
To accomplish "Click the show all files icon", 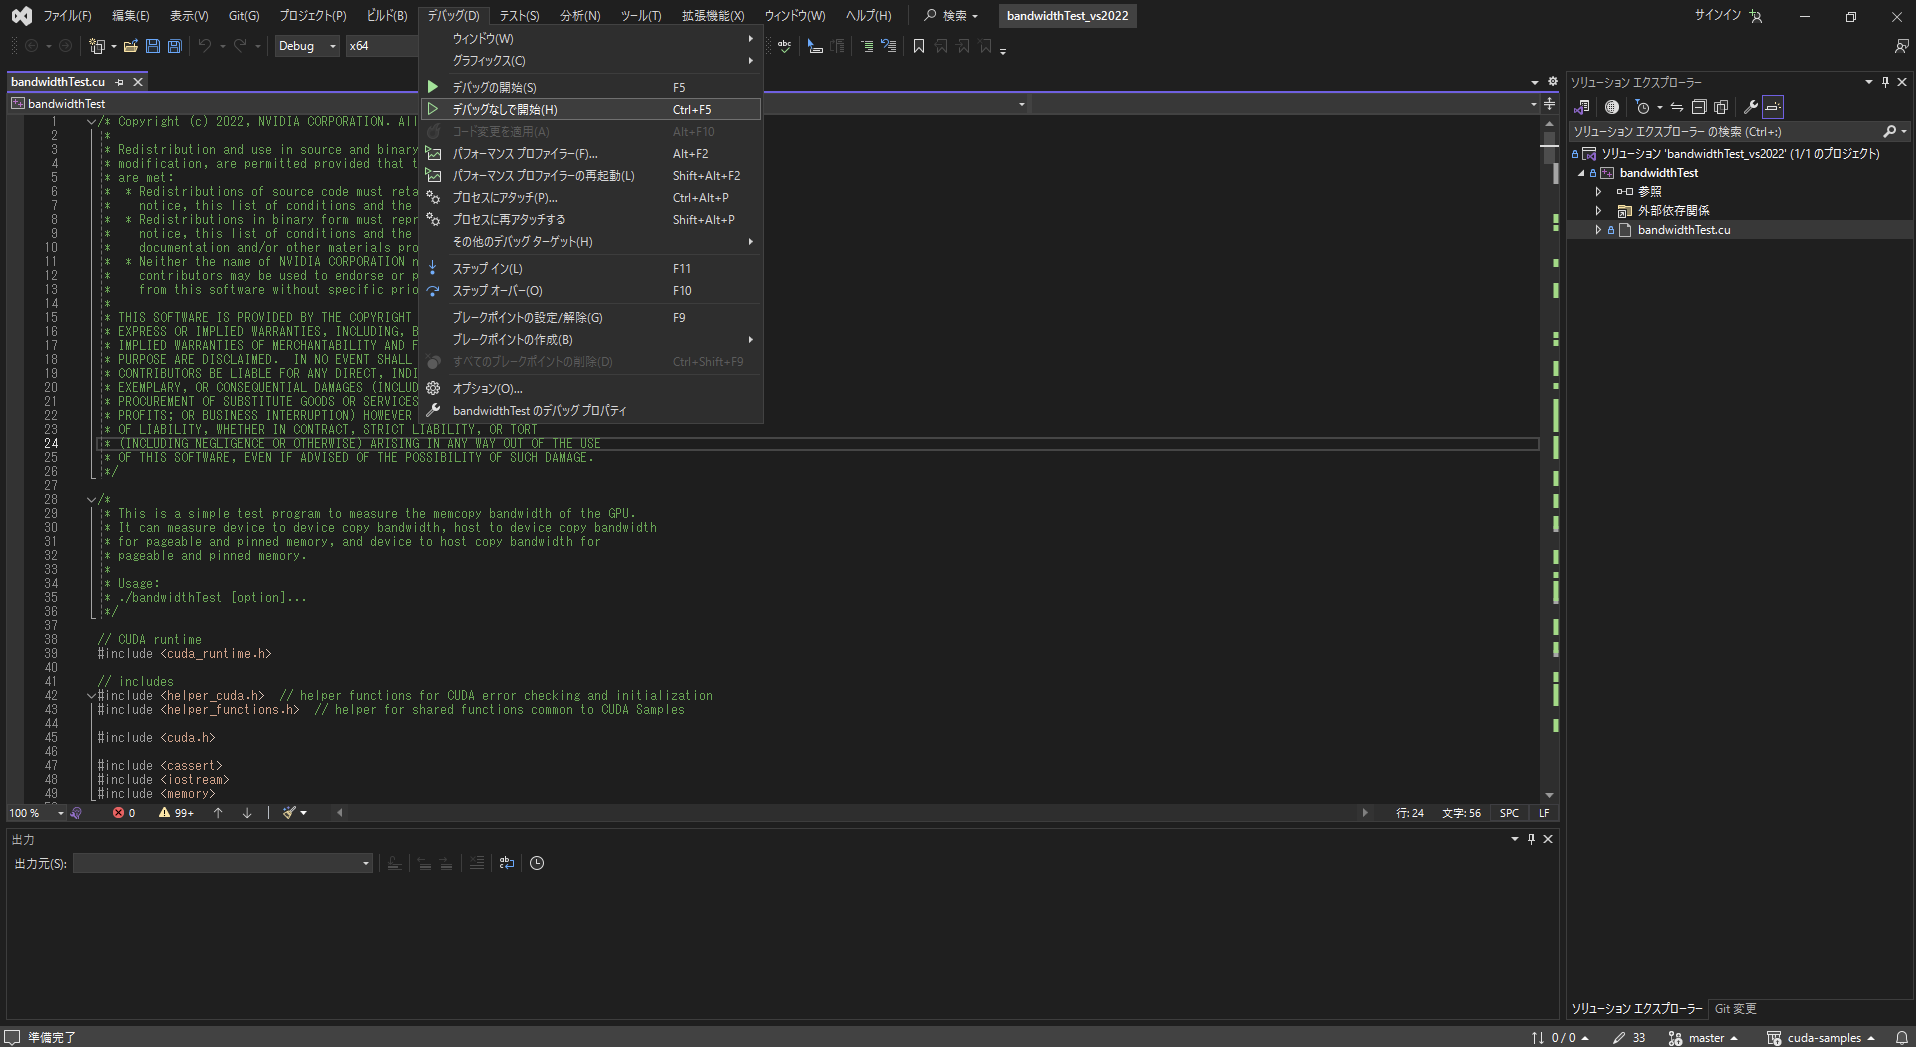I will [1721, 107].
